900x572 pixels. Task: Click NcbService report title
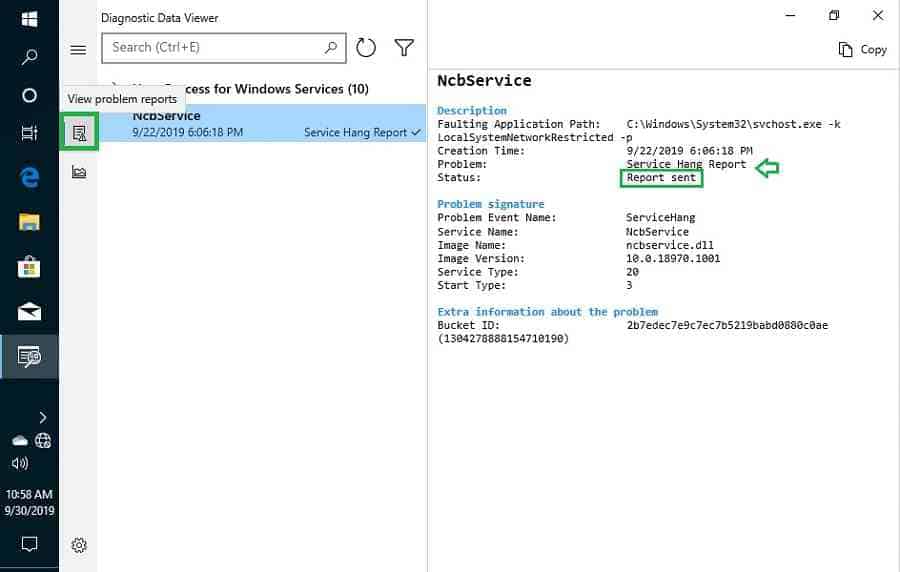tap(484, 81)
